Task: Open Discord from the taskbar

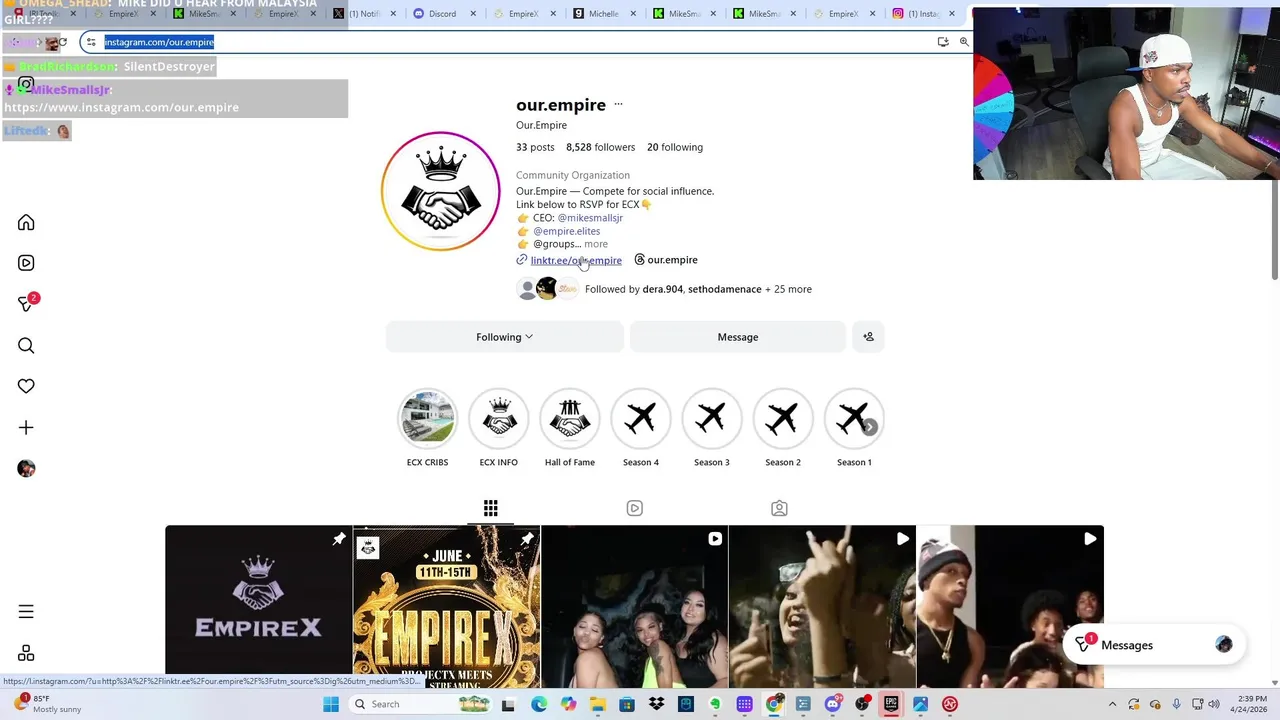Action: click(x=832, y=704)
